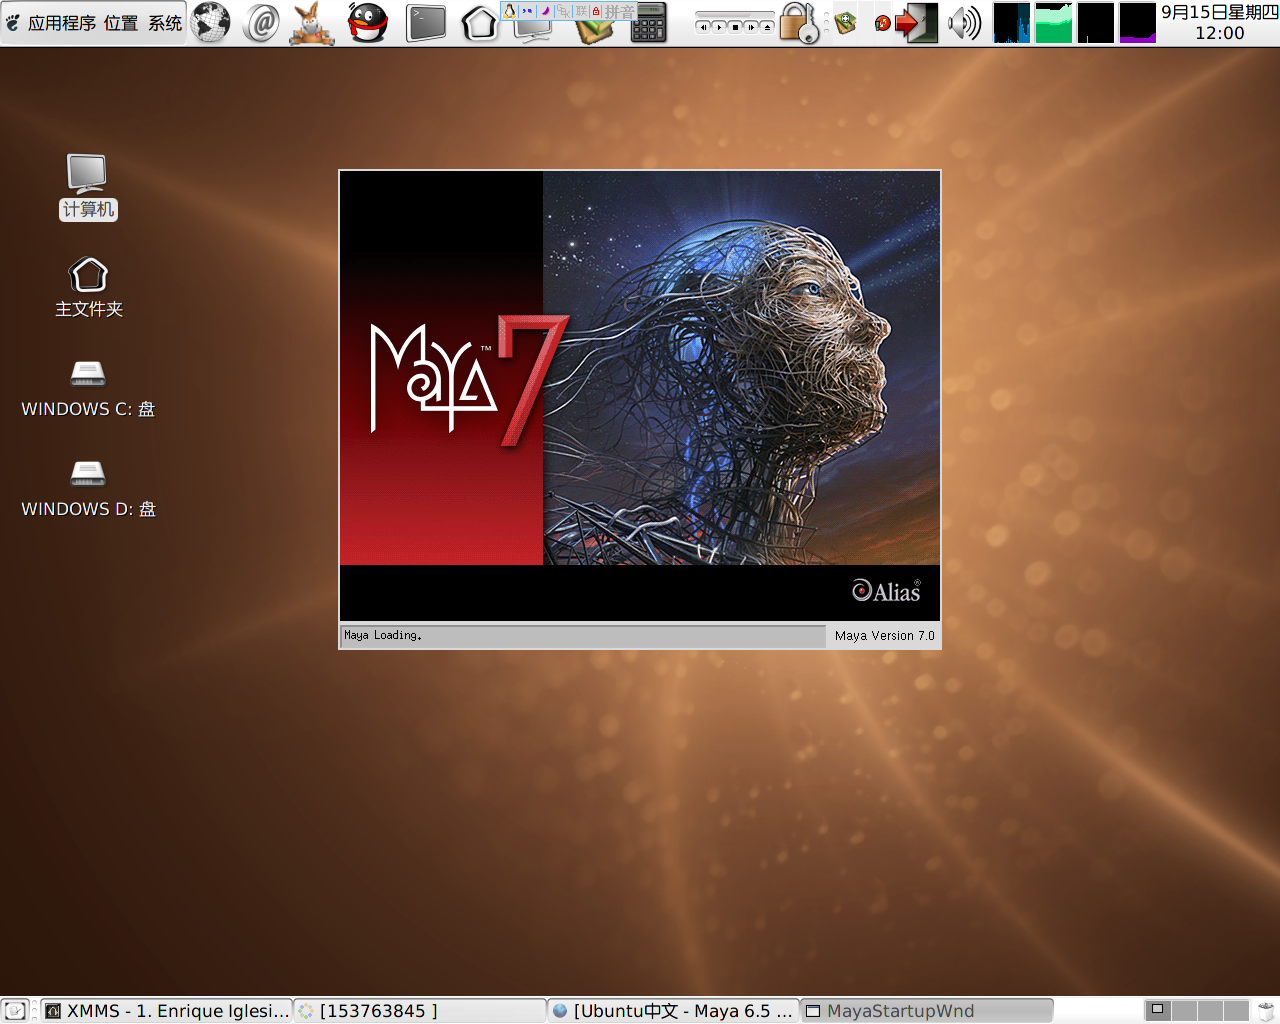Click the 'Maya Loading.' status text
Screen dimensions: 1280x1024
[x=383, y=635]
